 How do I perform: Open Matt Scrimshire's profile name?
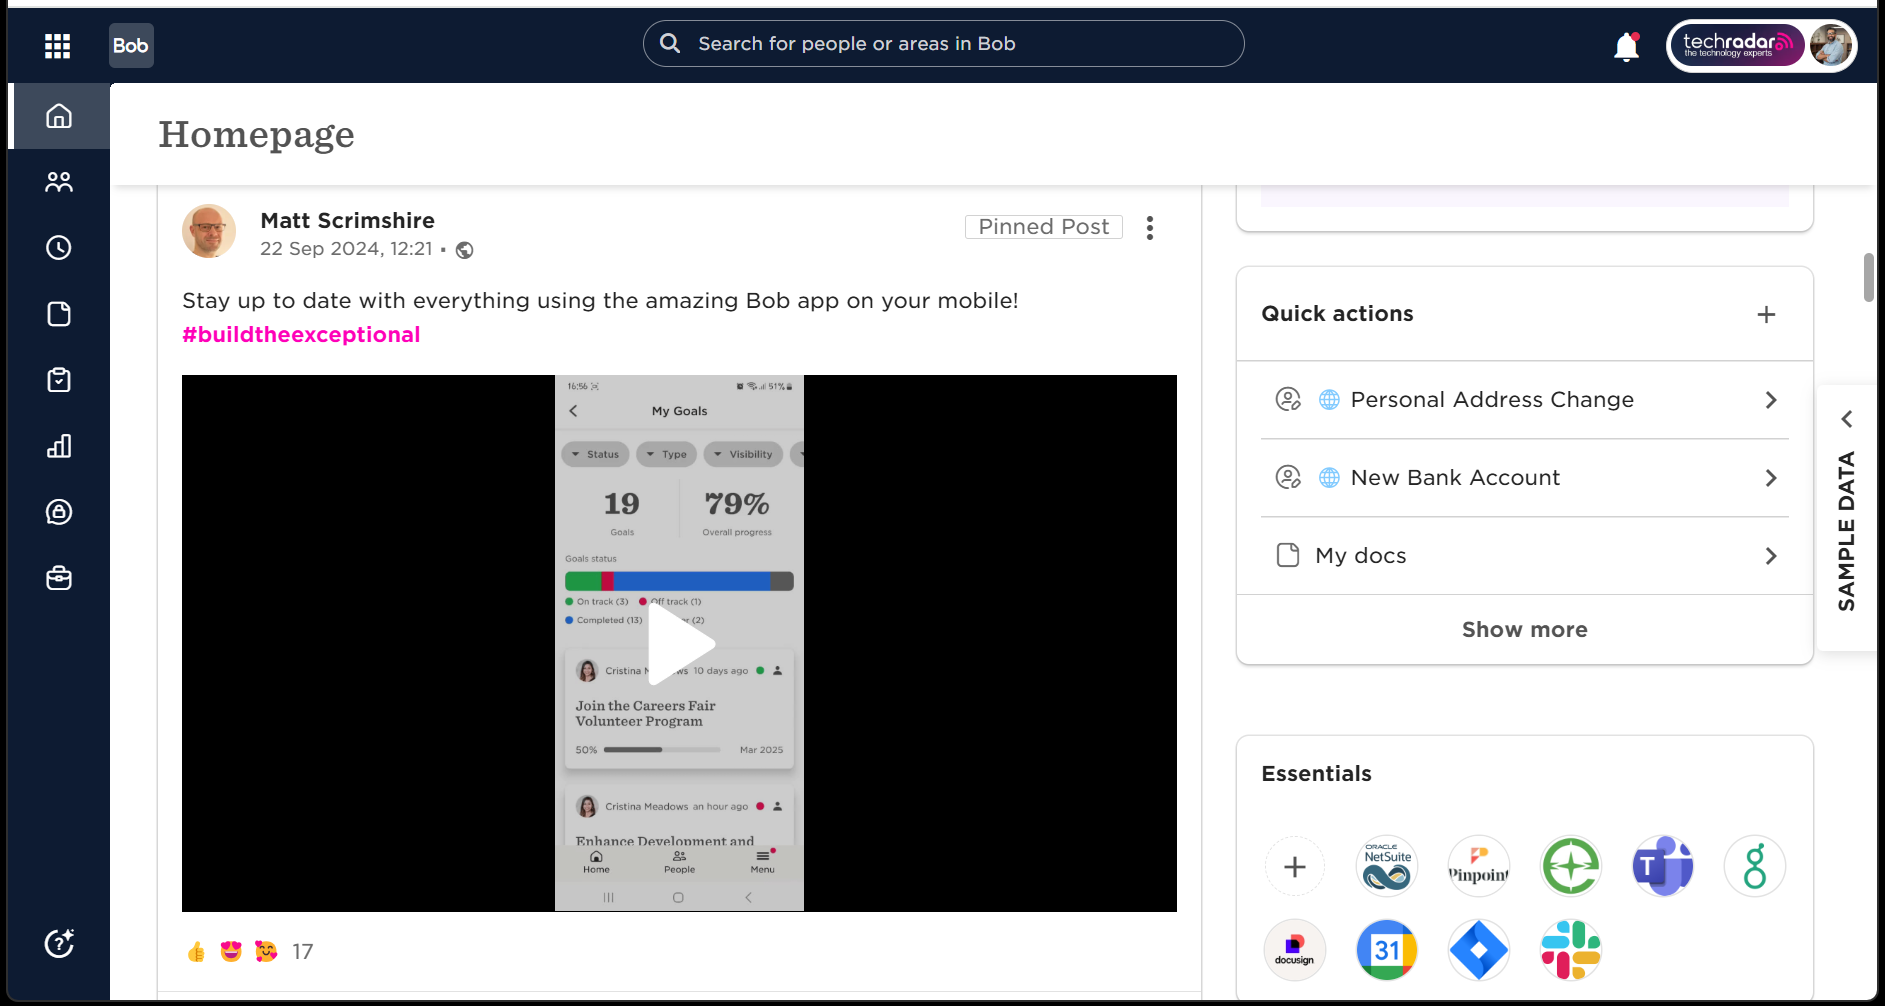click(x=348, y=221)
